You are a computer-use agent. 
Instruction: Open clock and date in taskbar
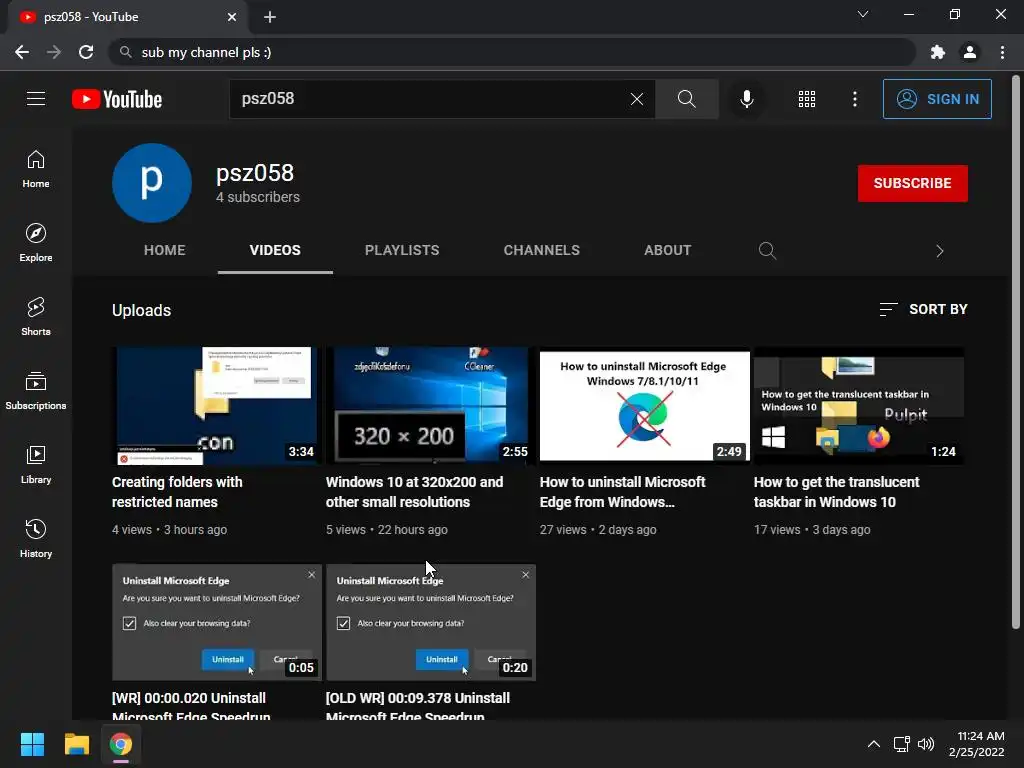(x=976, y=744)
